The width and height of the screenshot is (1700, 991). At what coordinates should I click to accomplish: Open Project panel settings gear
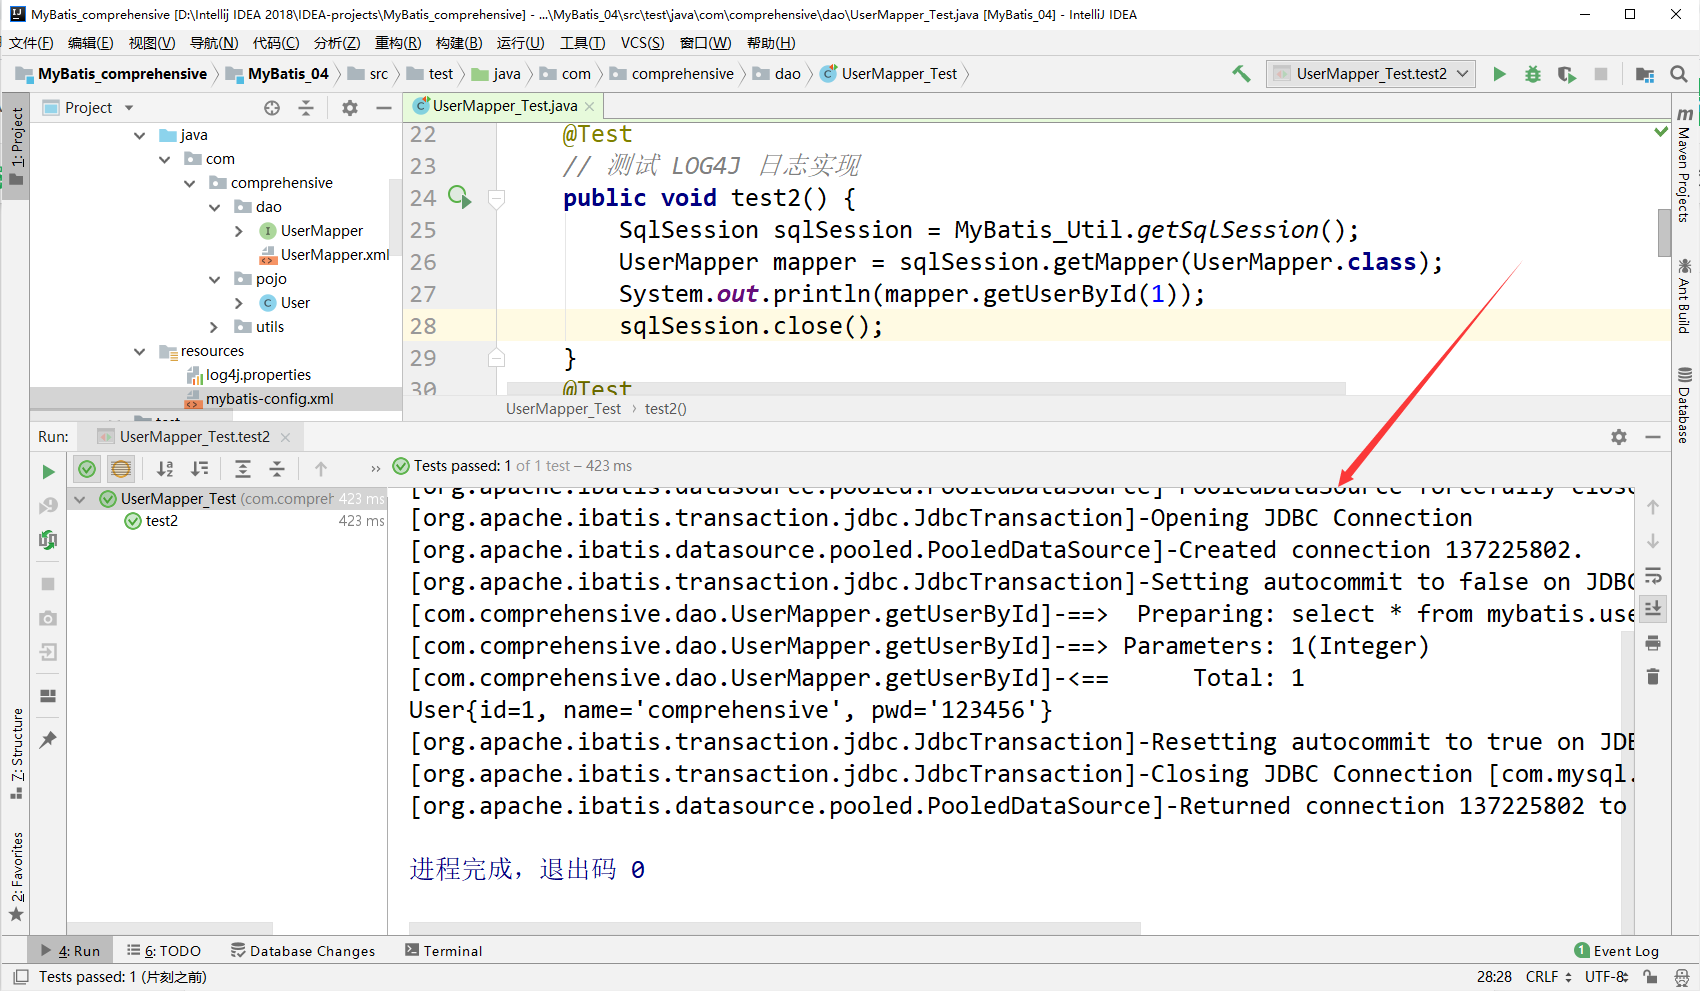coord(349,108)
